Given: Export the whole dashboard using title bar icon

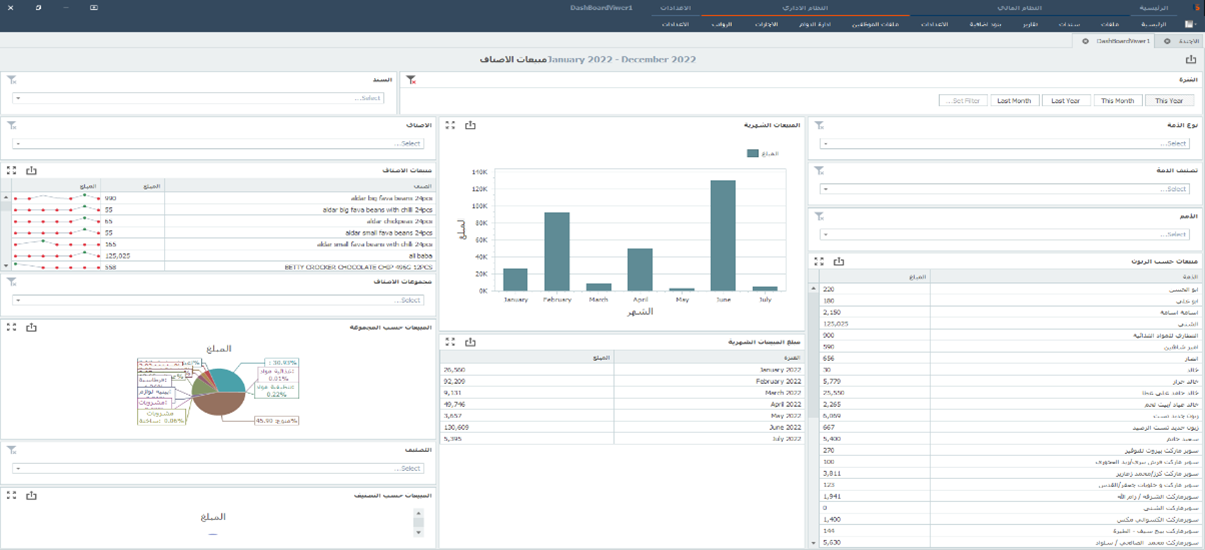Looking at the screenshot, I should [1190, 60].
